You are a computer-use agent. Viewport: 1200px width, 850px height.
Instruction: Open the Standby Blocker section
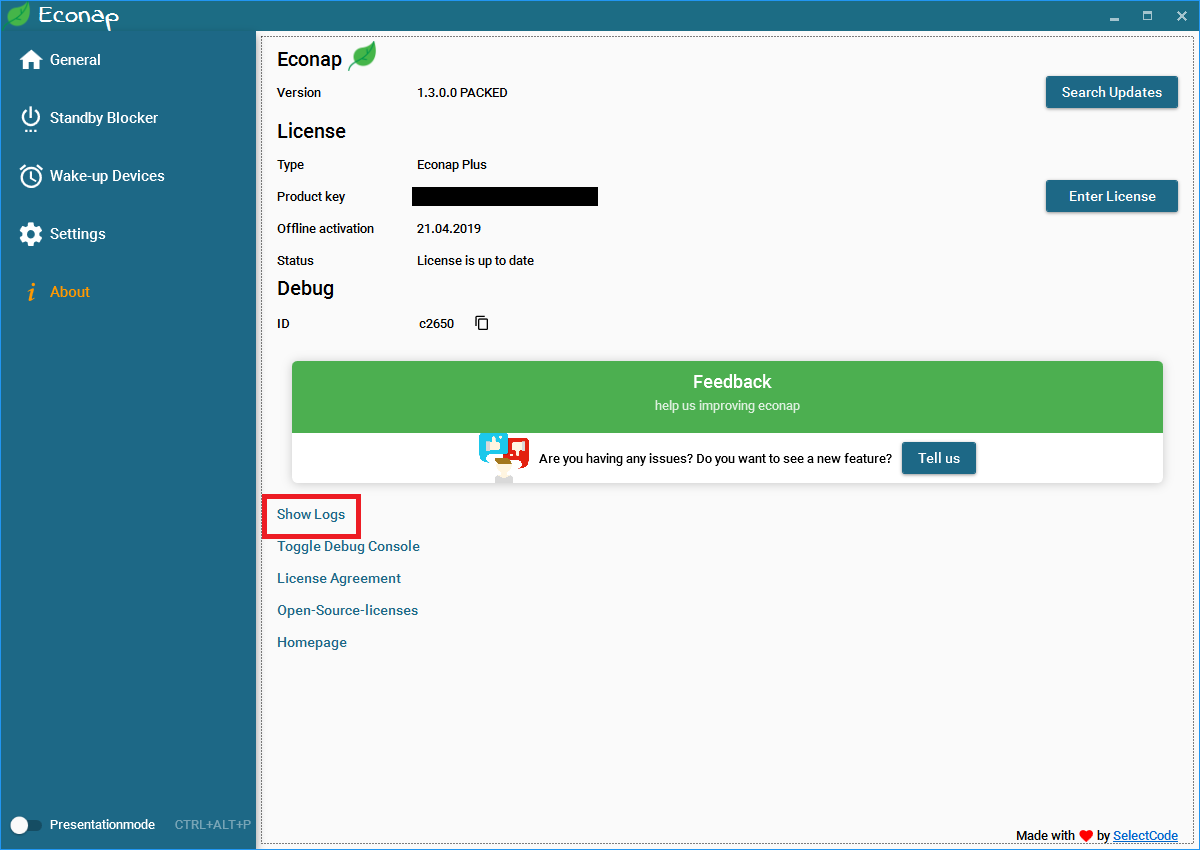coord(104,118)
